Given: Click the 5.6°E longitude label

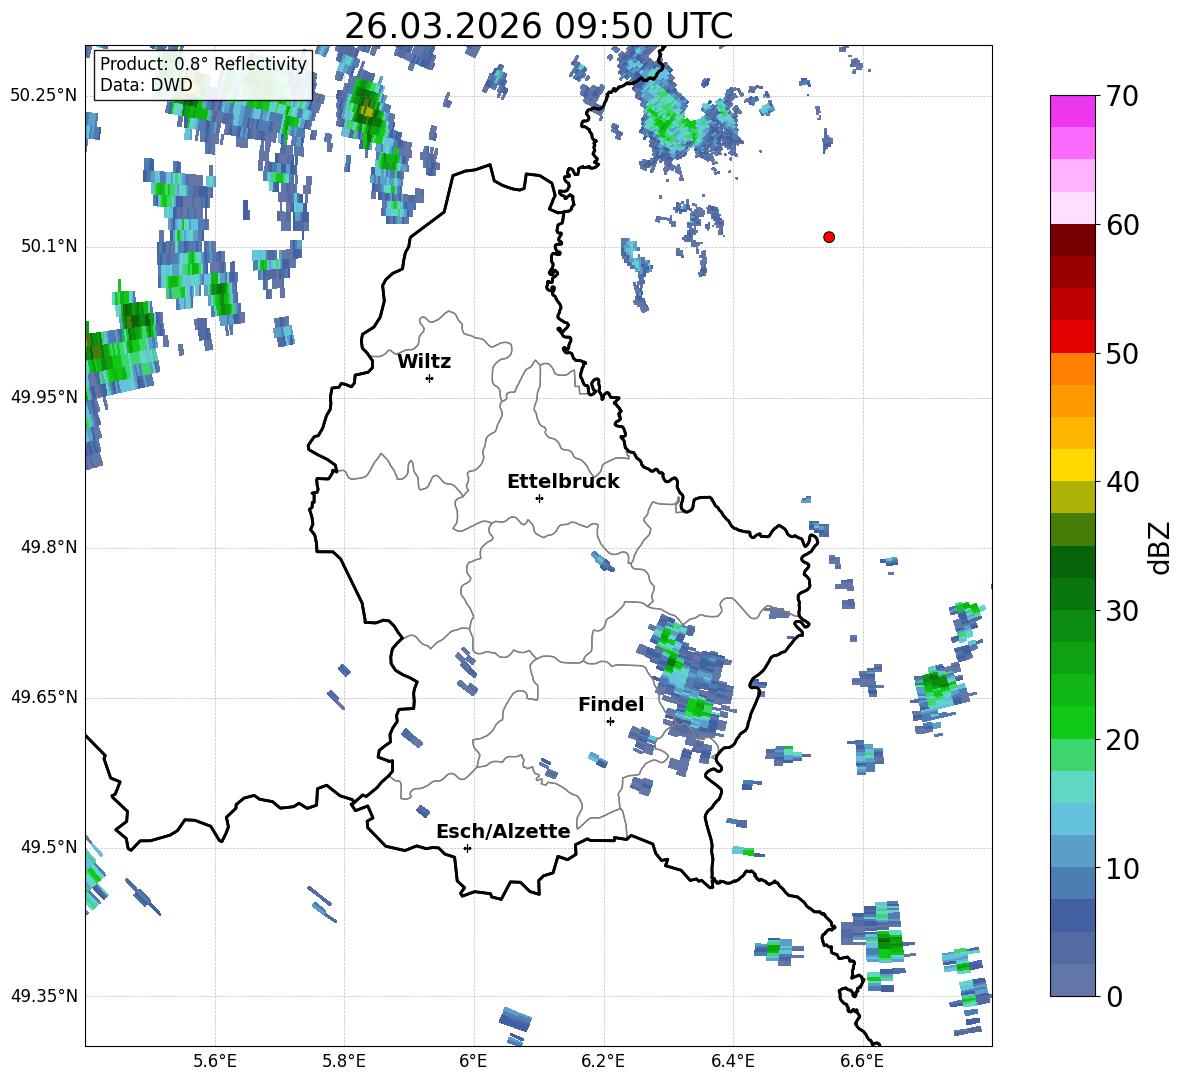Looking at the screenshot, I should [x=215, y=1061].
